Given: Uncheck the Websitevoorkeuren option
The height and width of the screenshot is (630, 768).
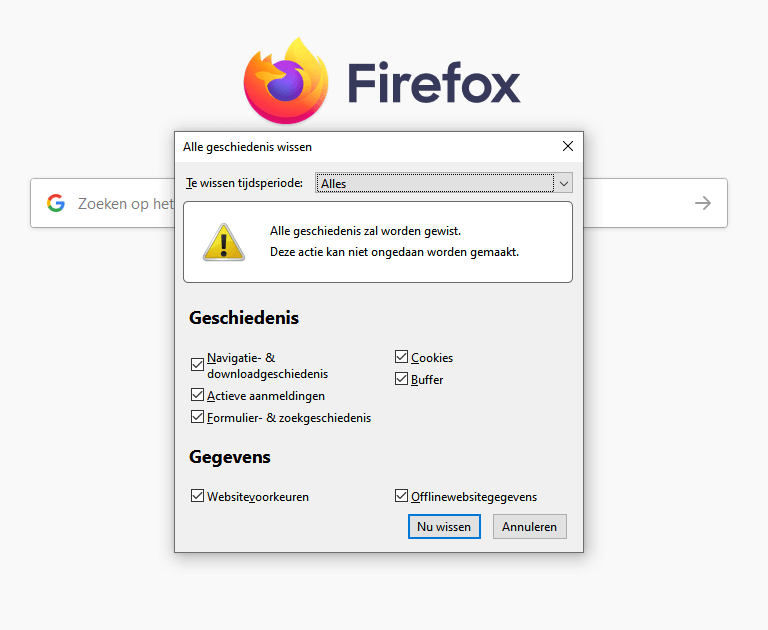Looking at the screenshot, I should pos(197,496).
